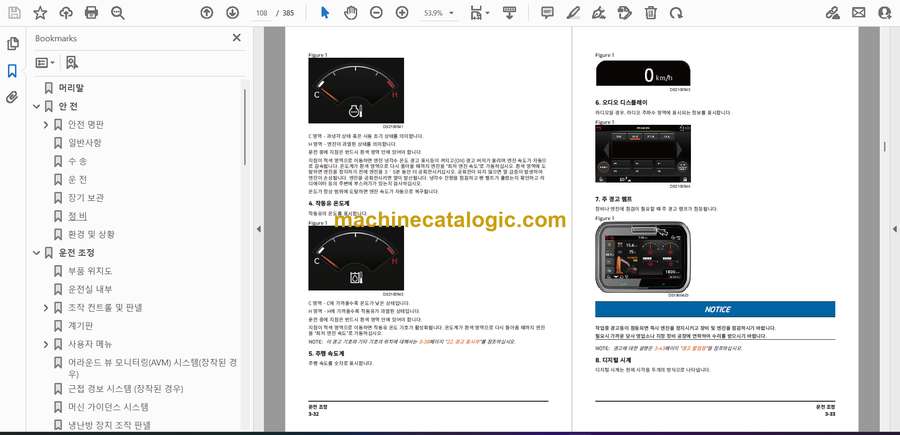The image size is (900, 435).
Task: Open the sign document tool
Action: [599, 13]
